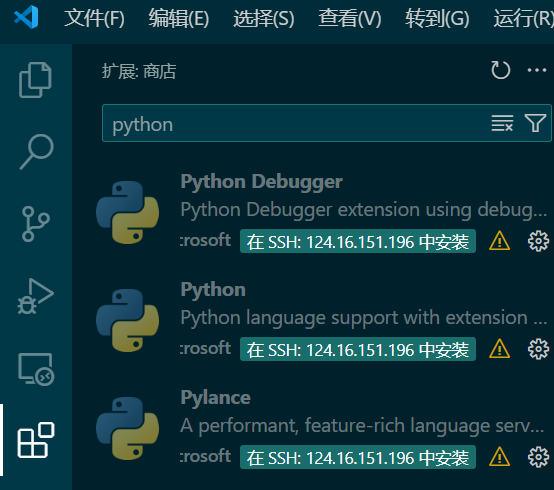The image size is (554, 490).
Task: Click the Python Debugger extension logo
Action: point(127,213)
